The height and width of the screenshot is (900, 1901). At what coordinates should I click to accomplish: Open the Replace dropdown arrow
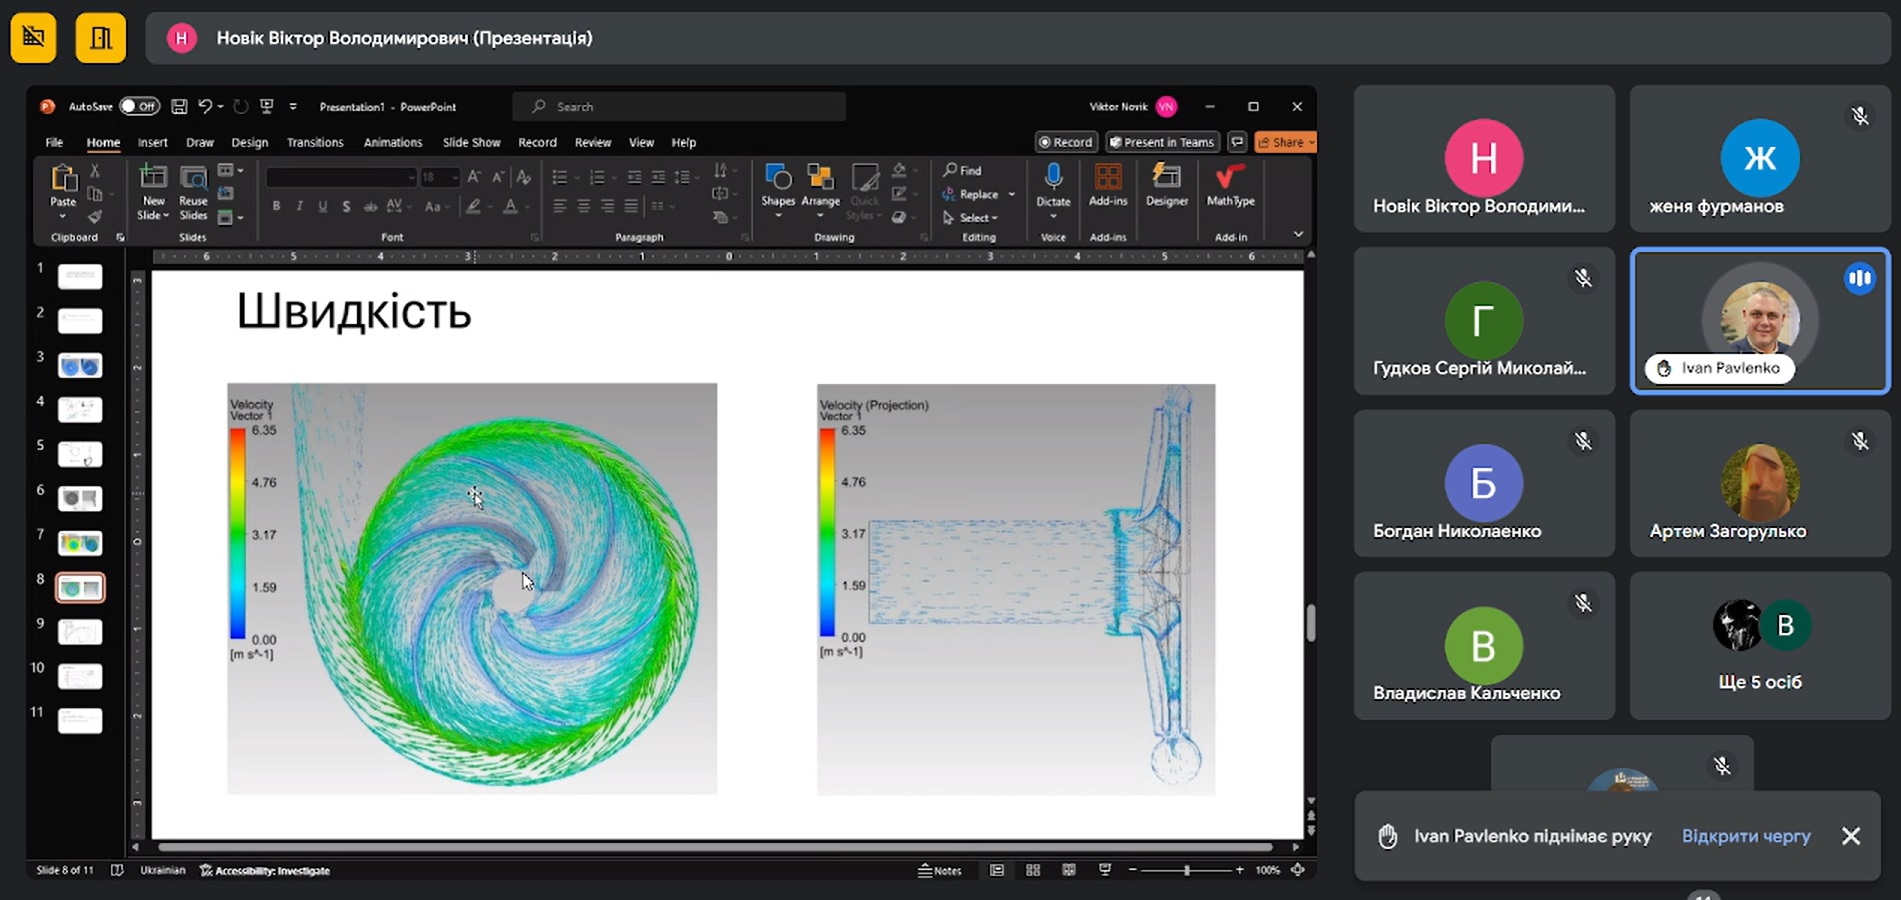(1012, 194)
